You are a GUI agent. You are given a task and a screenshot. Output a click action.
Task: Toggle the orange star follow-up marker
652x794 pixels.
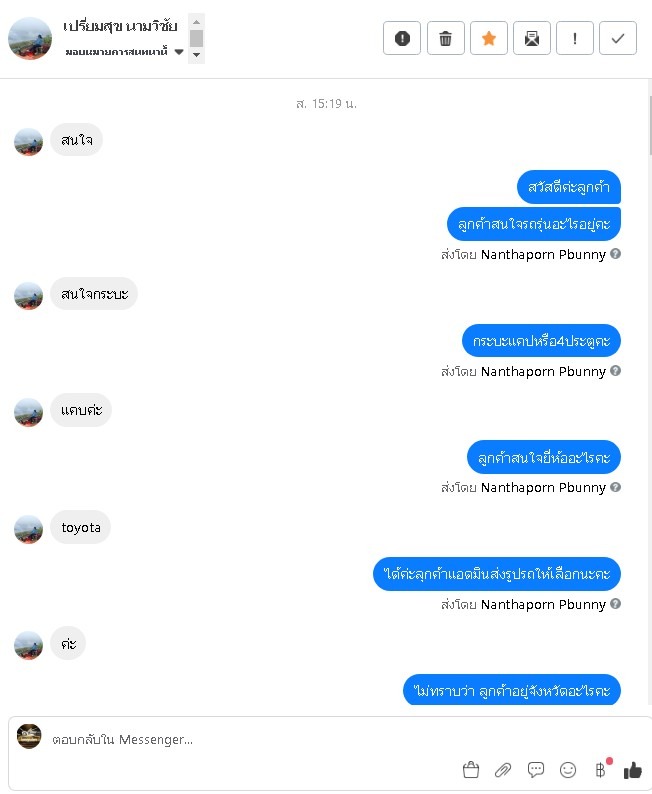click(x=488, y=38)
